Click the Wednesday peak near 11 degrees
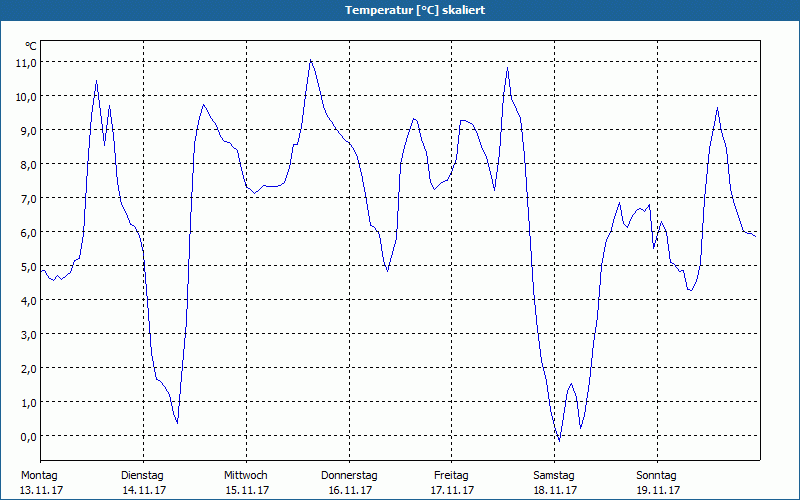This screenshot has height=500, width=800. click(310, 60)
